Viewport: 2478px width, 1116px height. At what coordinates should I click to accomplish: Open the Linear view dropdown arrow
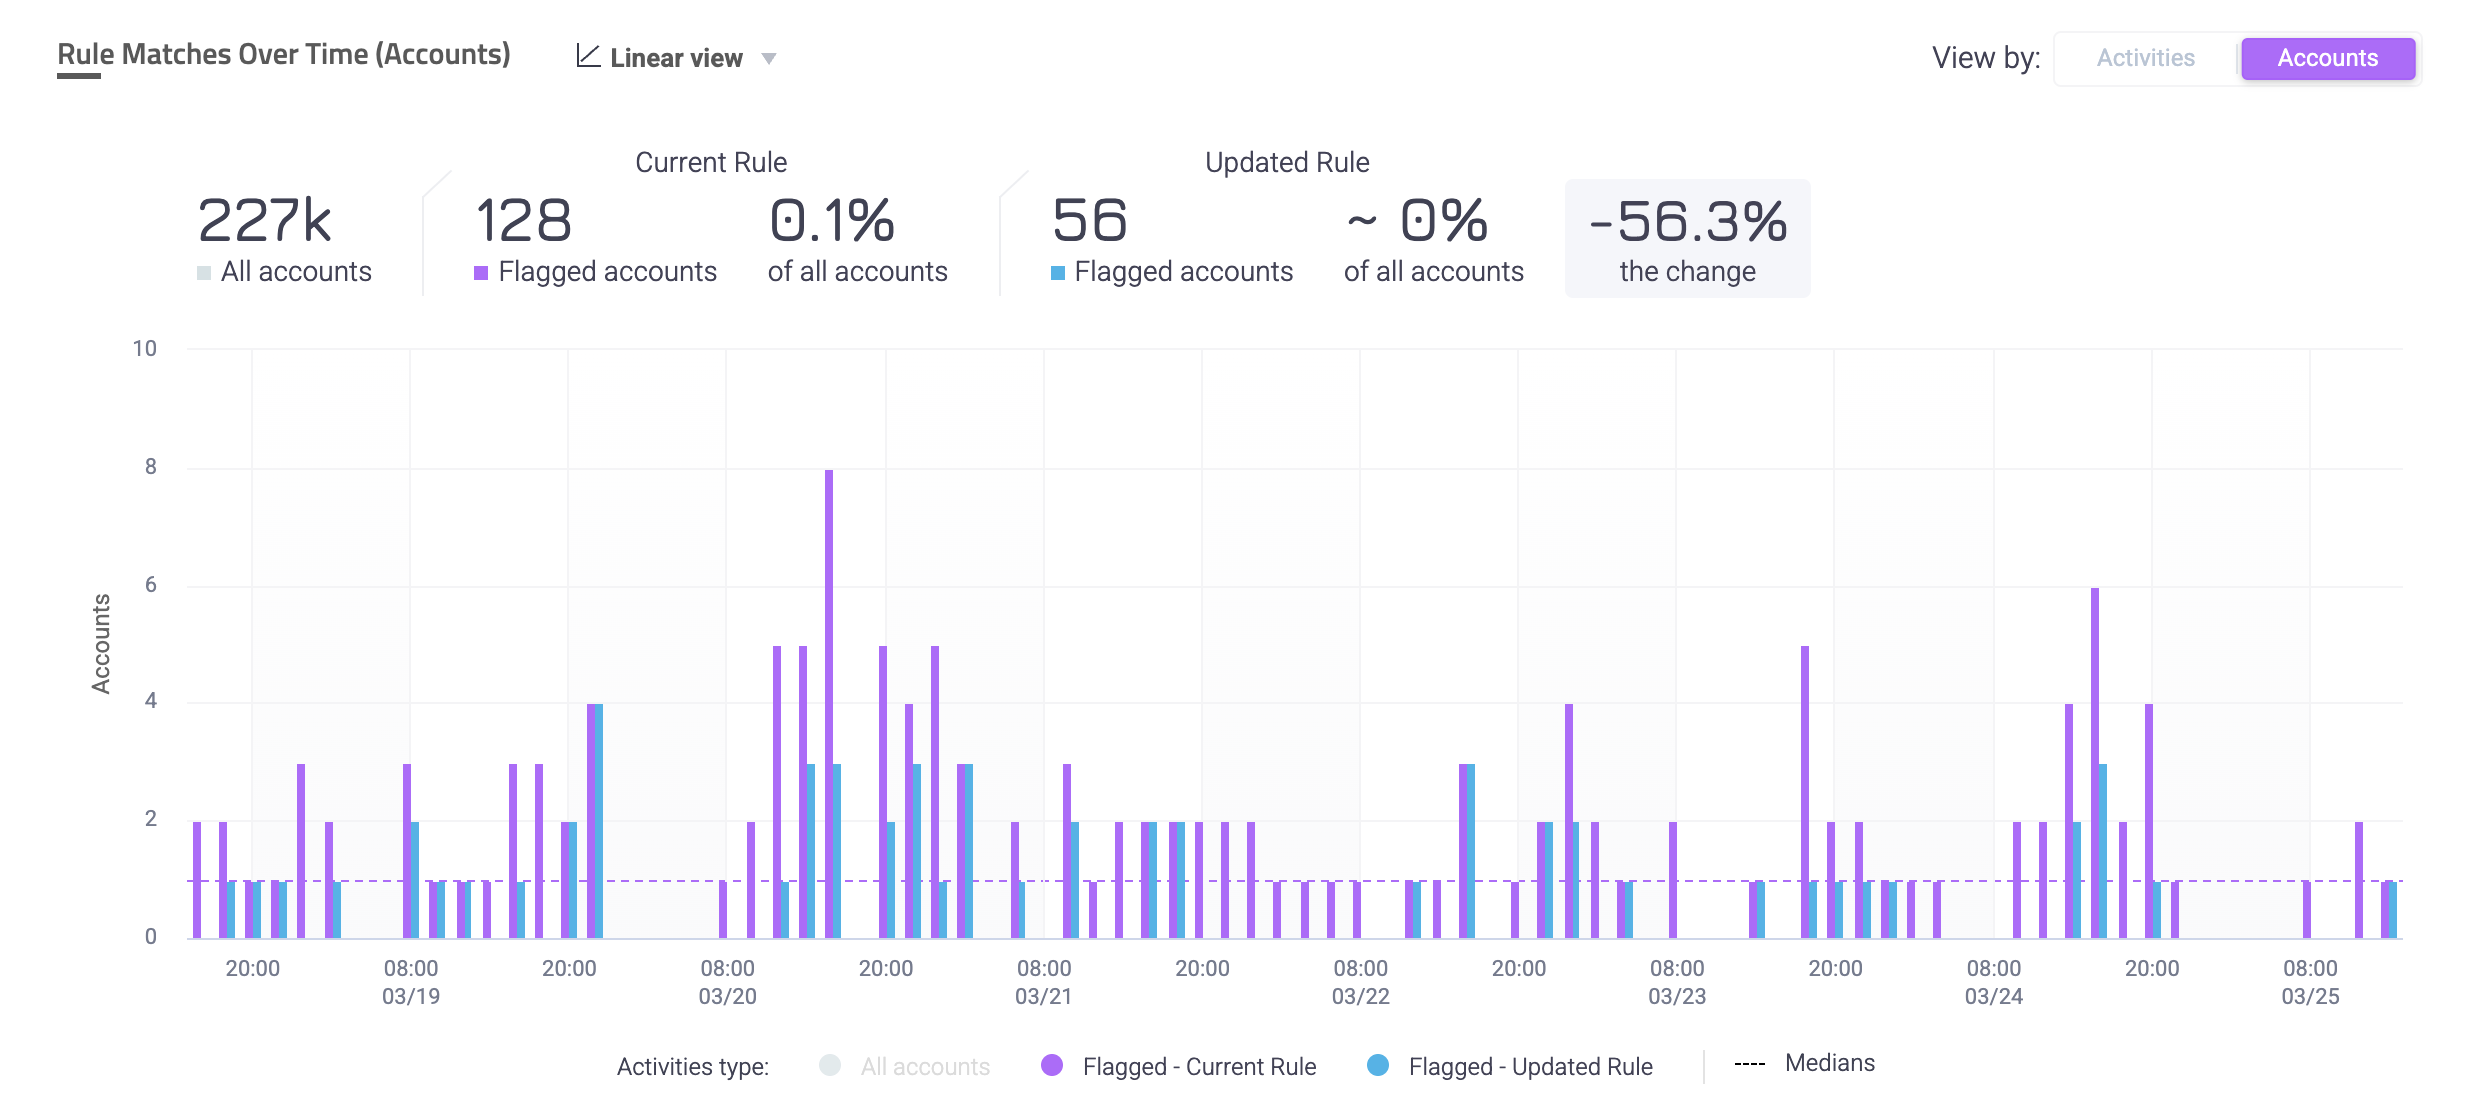(769, 59)
